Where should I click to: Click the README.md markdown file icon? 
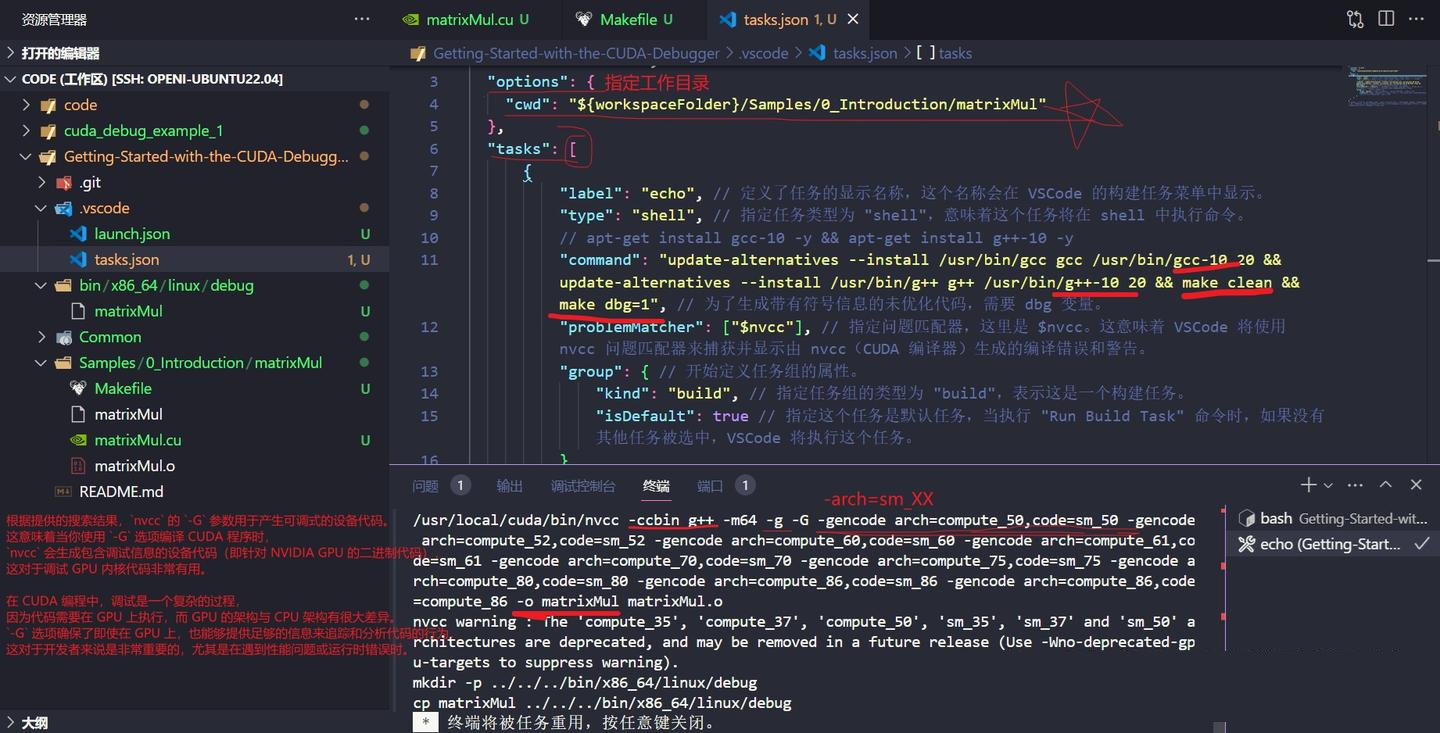click(62, 492)
